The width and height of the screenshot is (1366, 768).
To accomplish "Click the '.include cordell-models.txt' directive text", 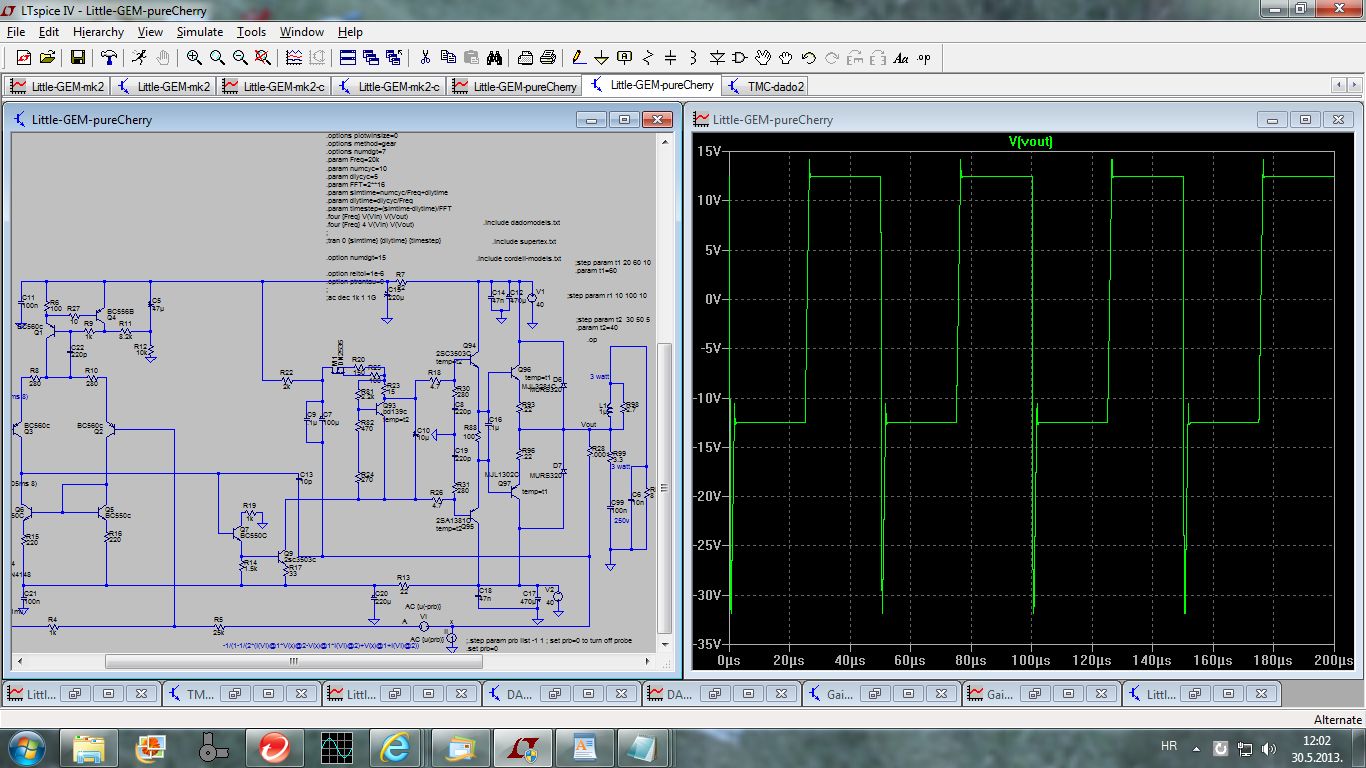I will (x=519, y=258).
